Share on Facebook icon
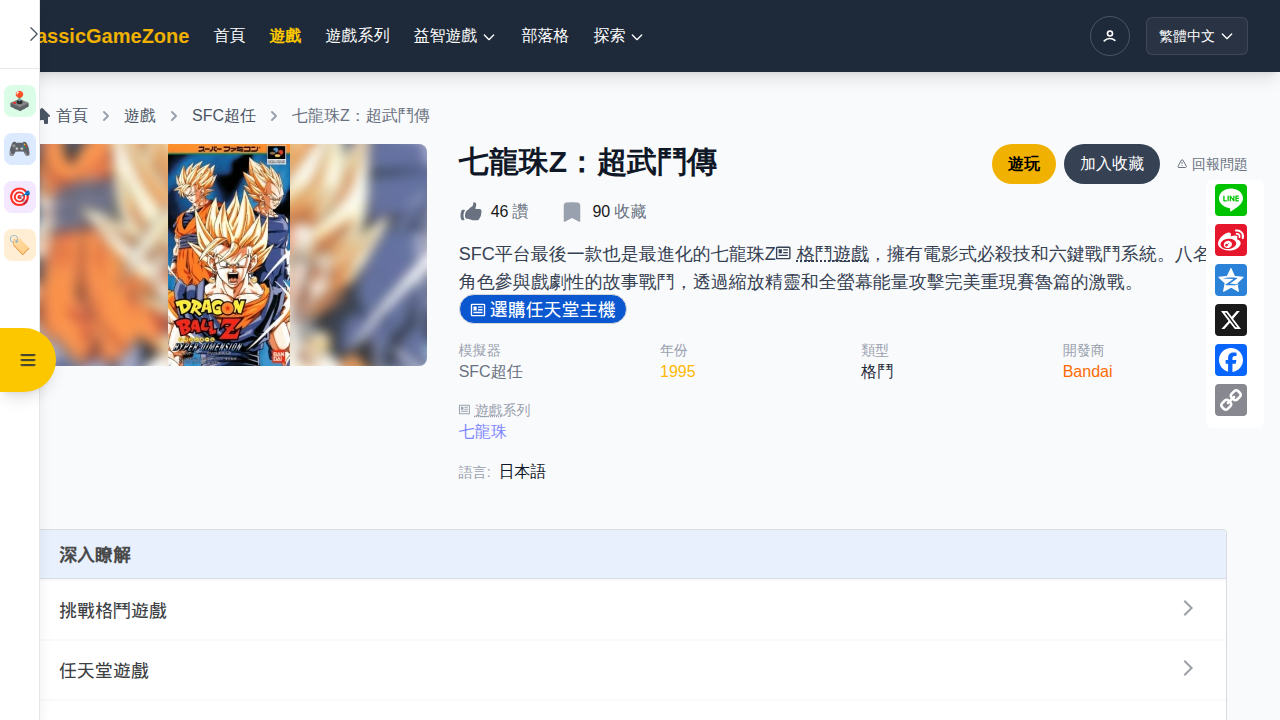The height and width of the screenshot is (720, 1280). click(x=1231, y=360)
